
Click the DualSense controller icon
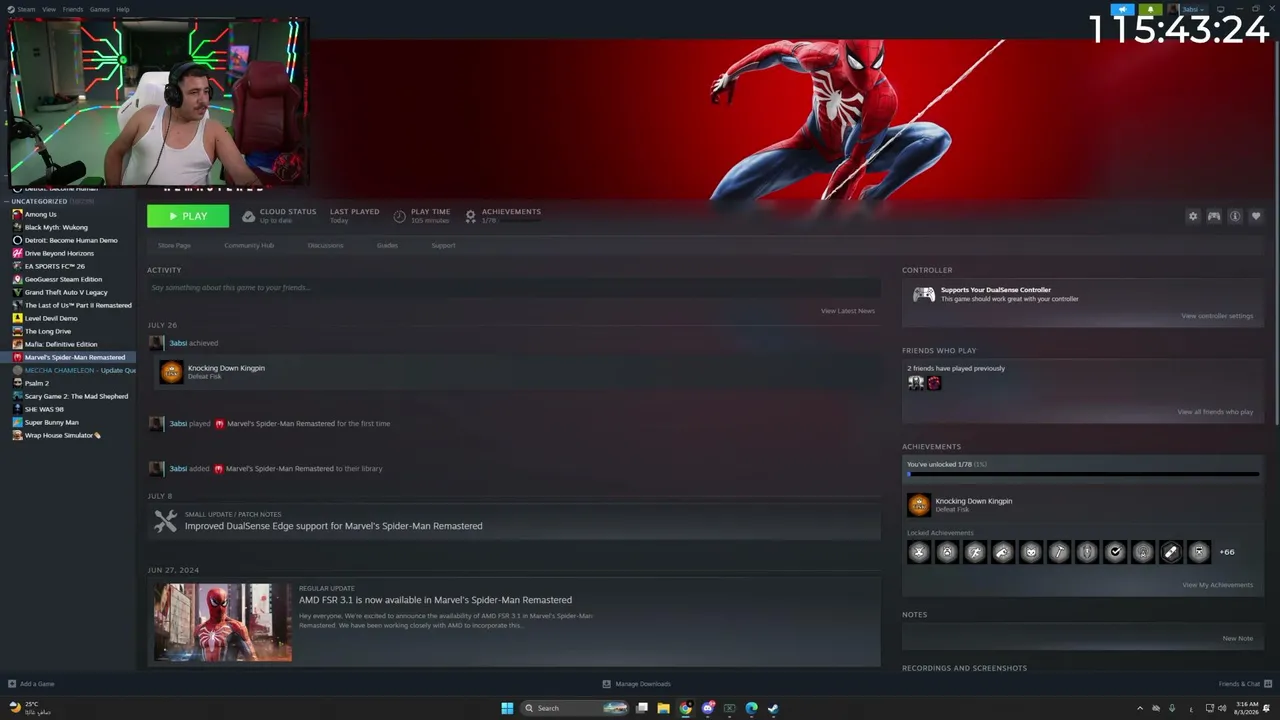[924, 294]
